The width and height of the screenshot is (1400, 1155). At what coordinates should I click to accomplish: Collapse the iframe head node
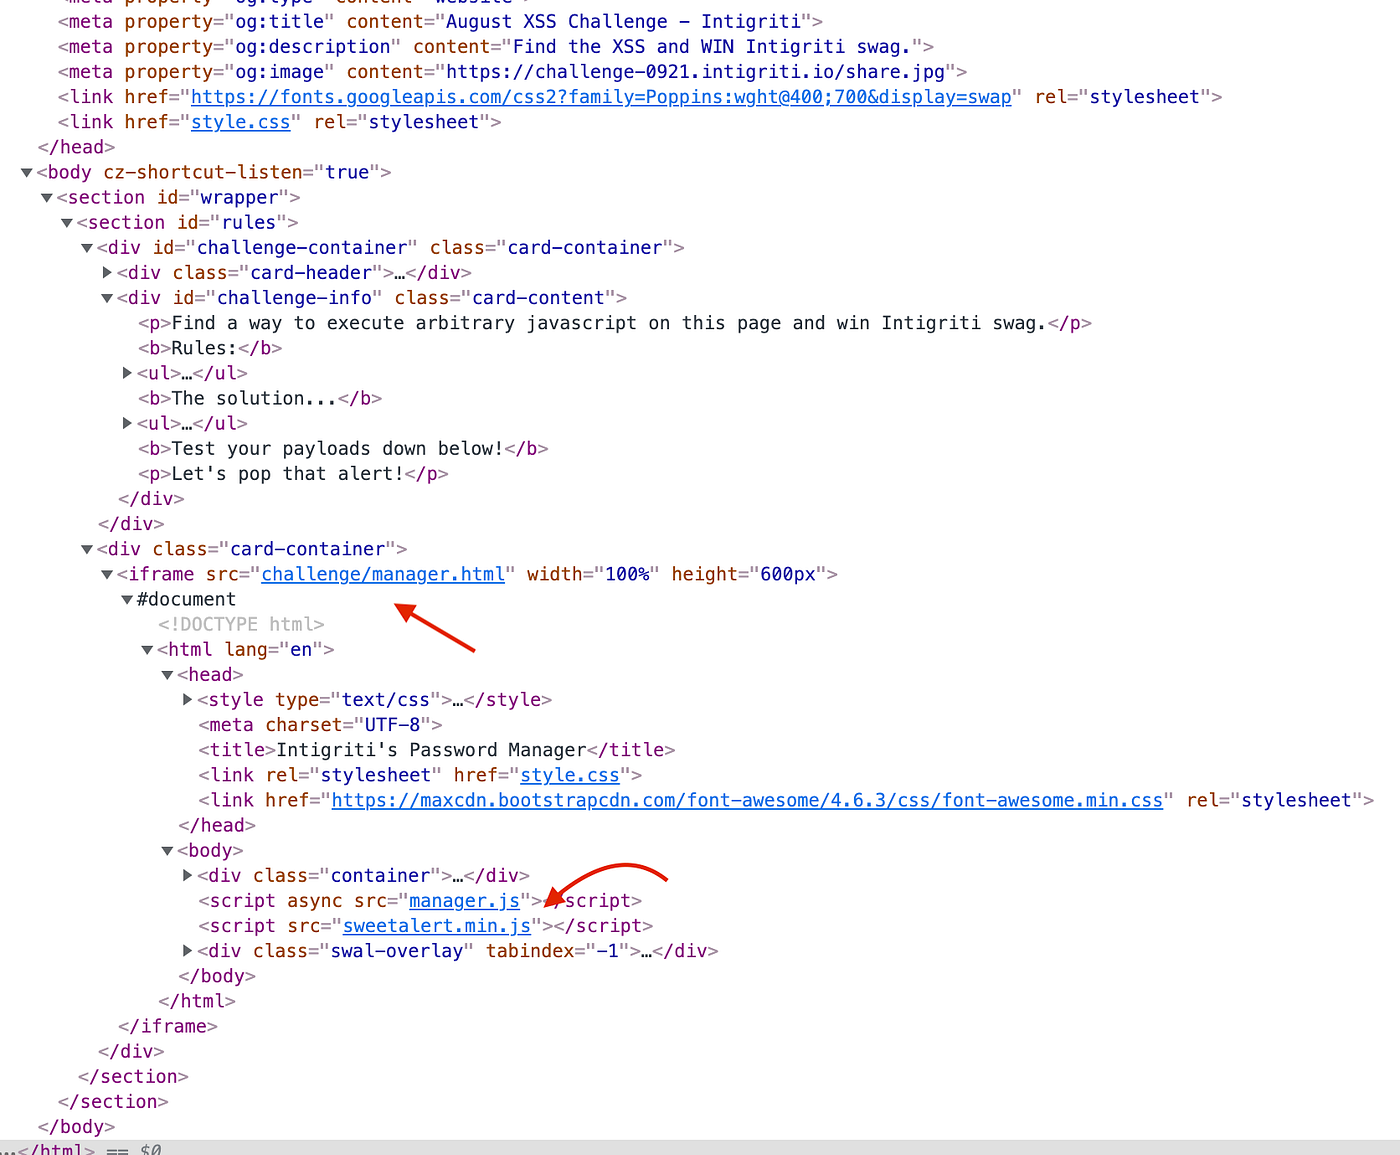point(167,675)
